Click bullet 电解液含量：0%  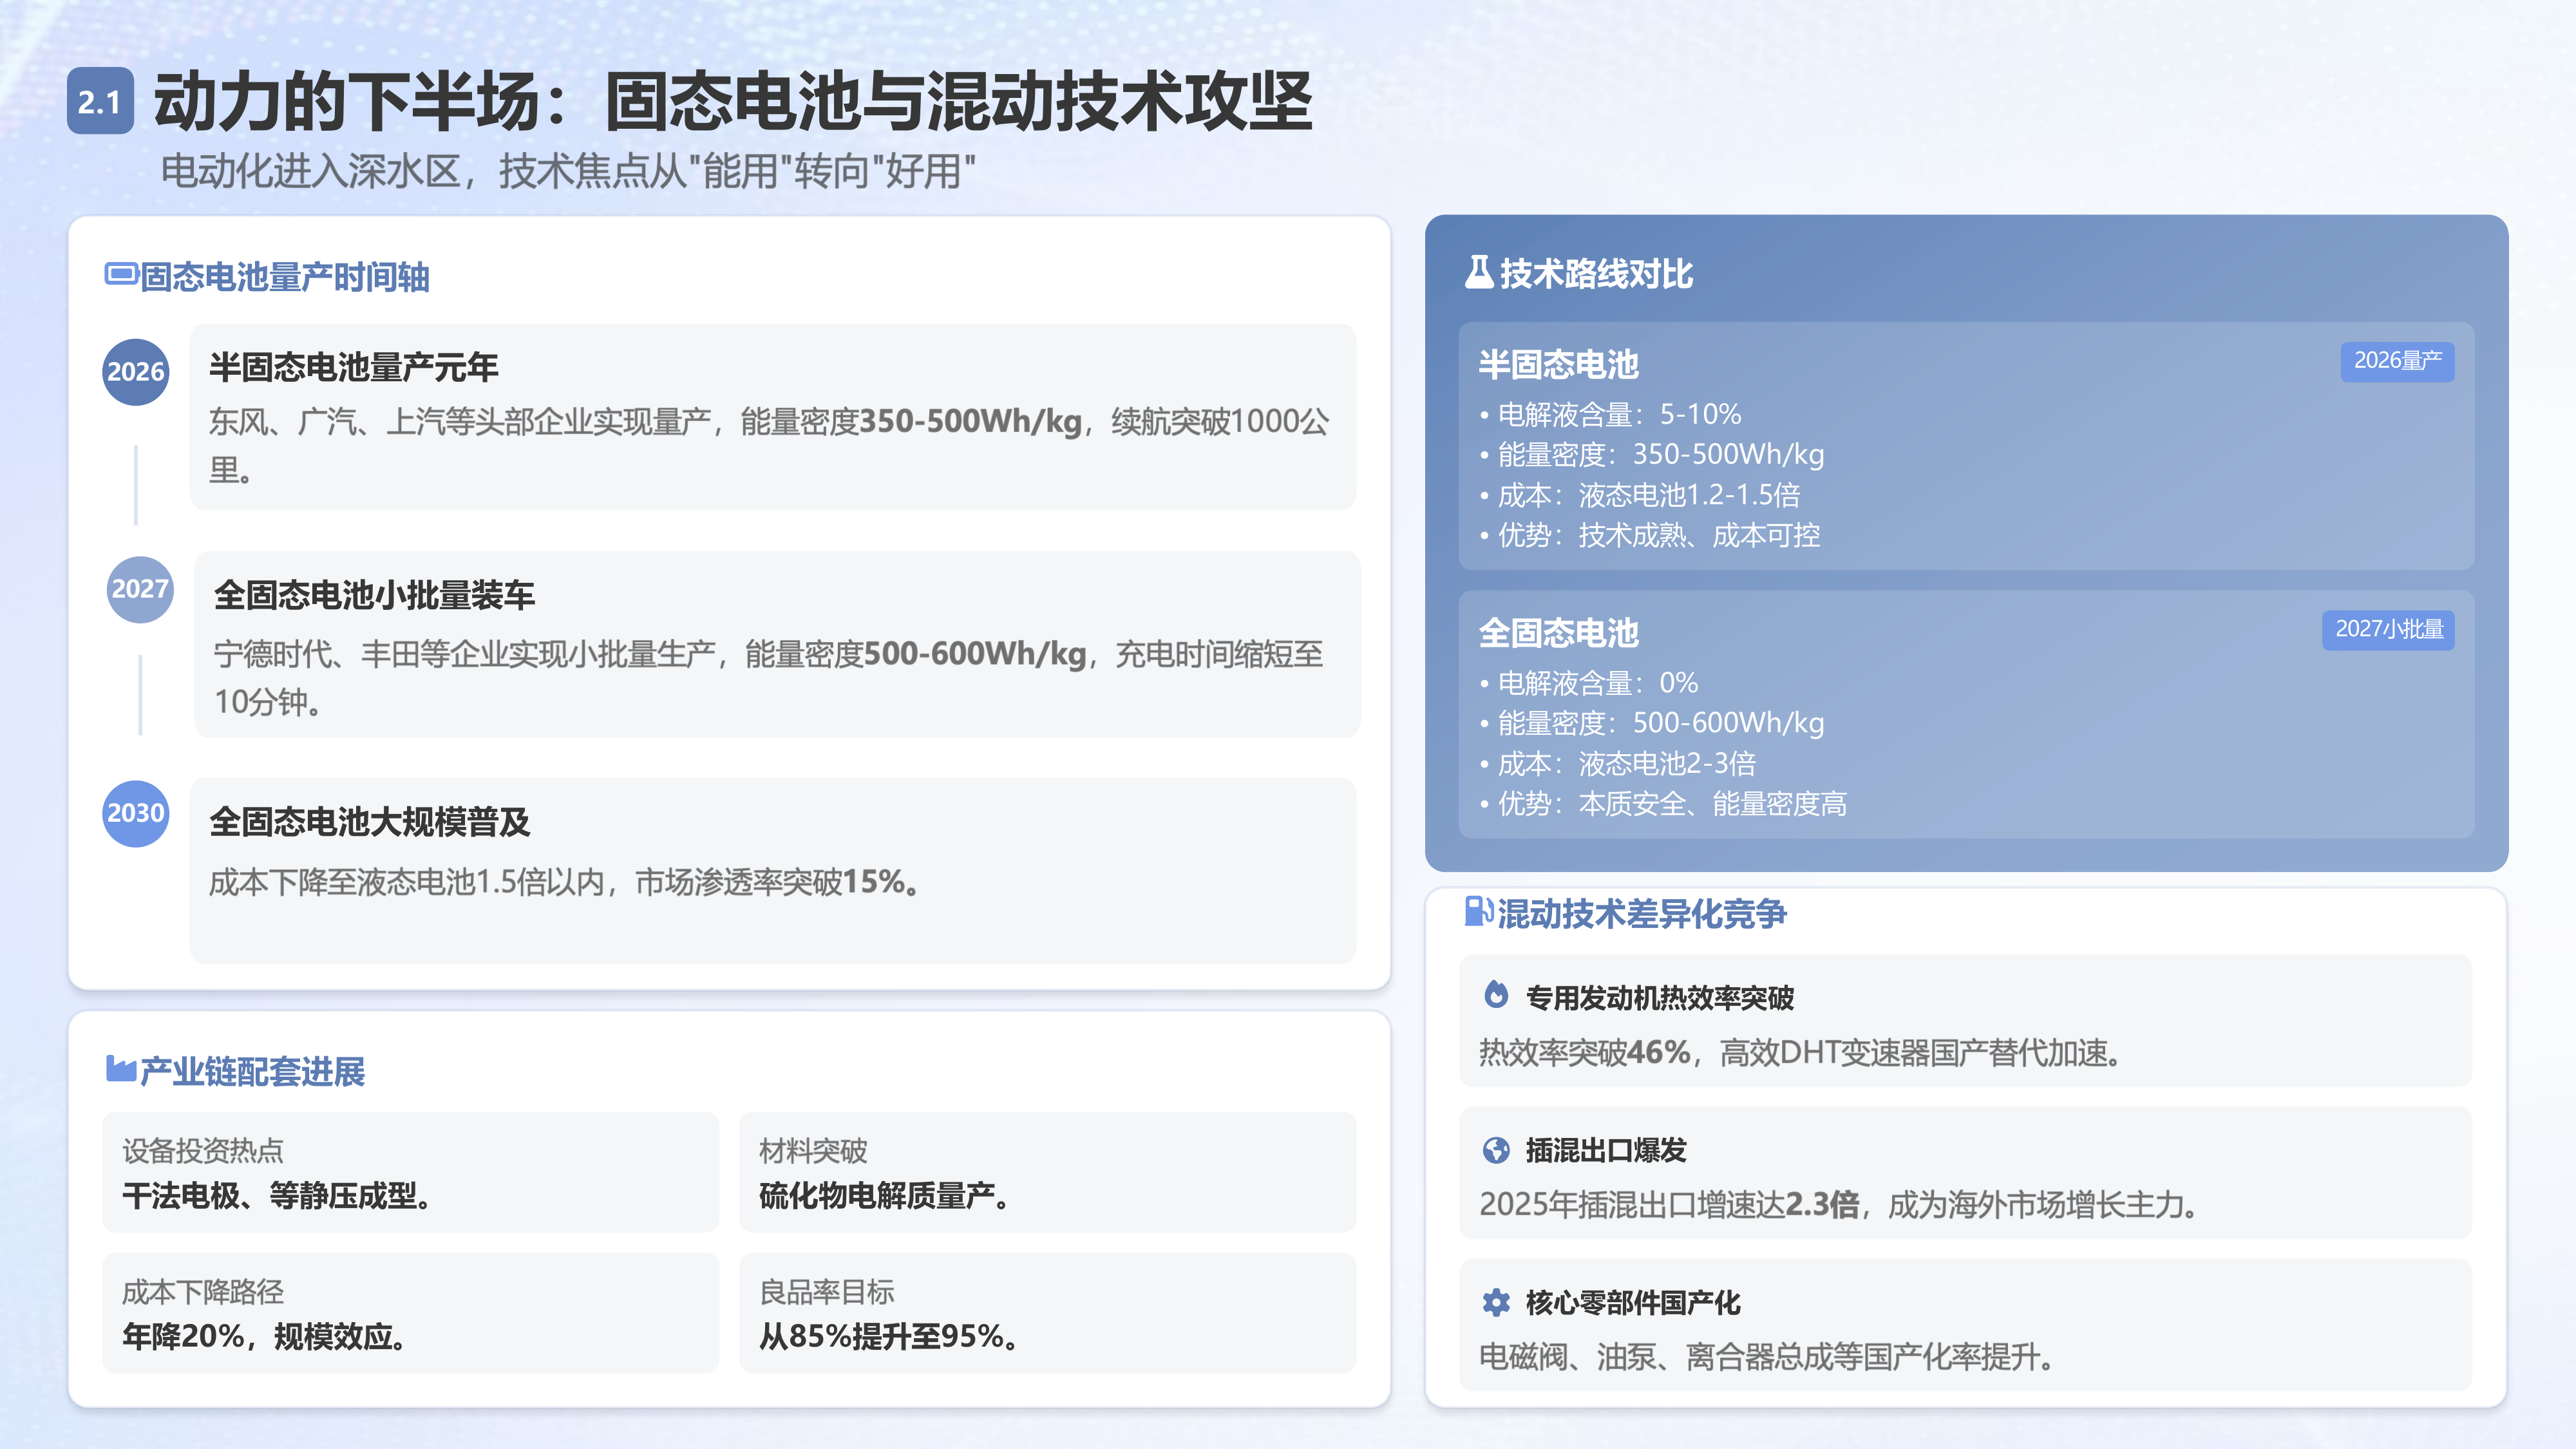[1589, 683]
